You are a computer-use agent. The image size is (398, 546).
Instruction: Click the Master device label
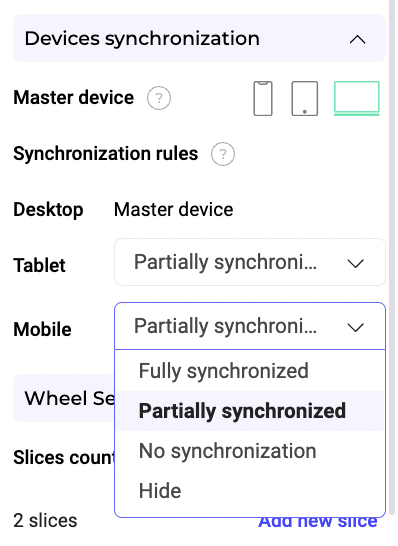73,98
